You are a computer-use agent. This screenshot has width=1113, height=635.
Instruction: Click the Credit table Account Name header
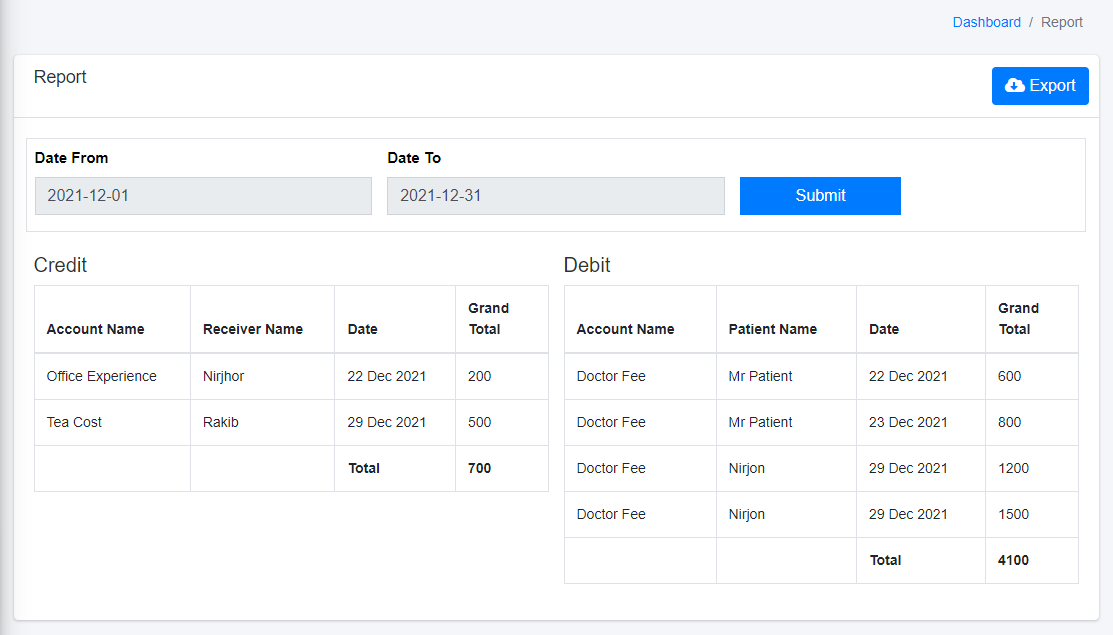tap(95, 329)
